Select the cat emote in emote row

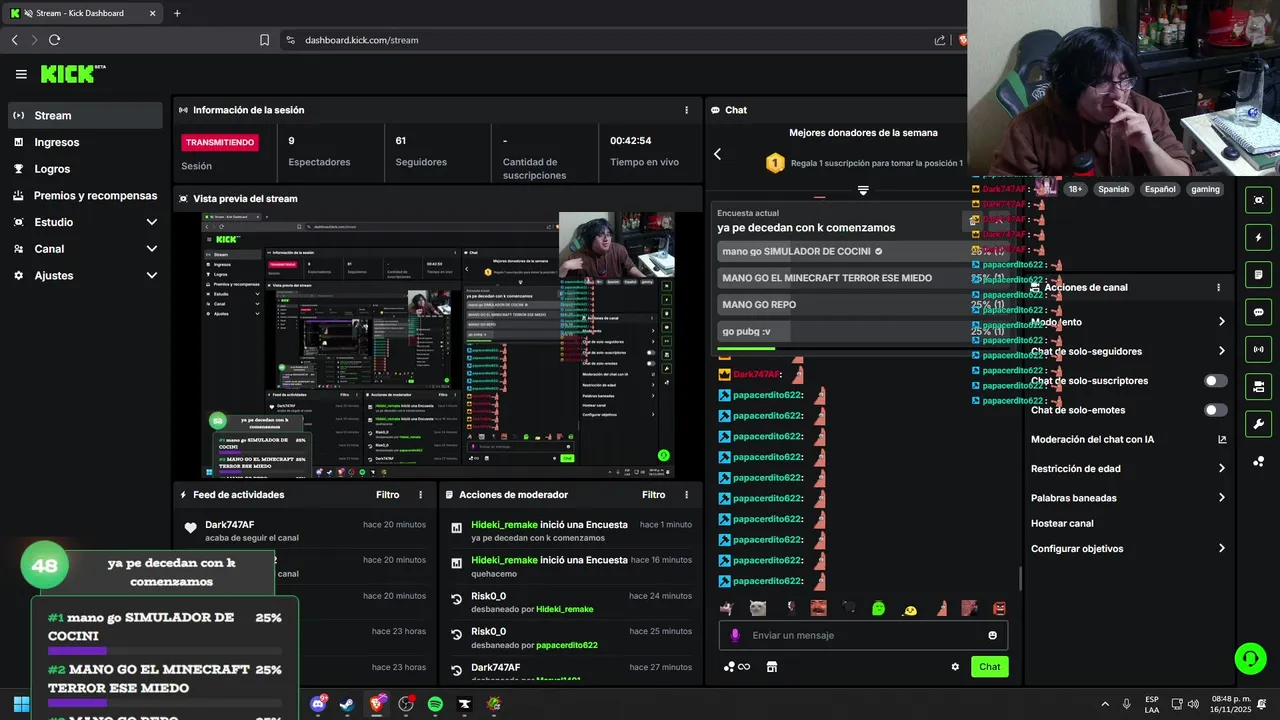(758, 608)
